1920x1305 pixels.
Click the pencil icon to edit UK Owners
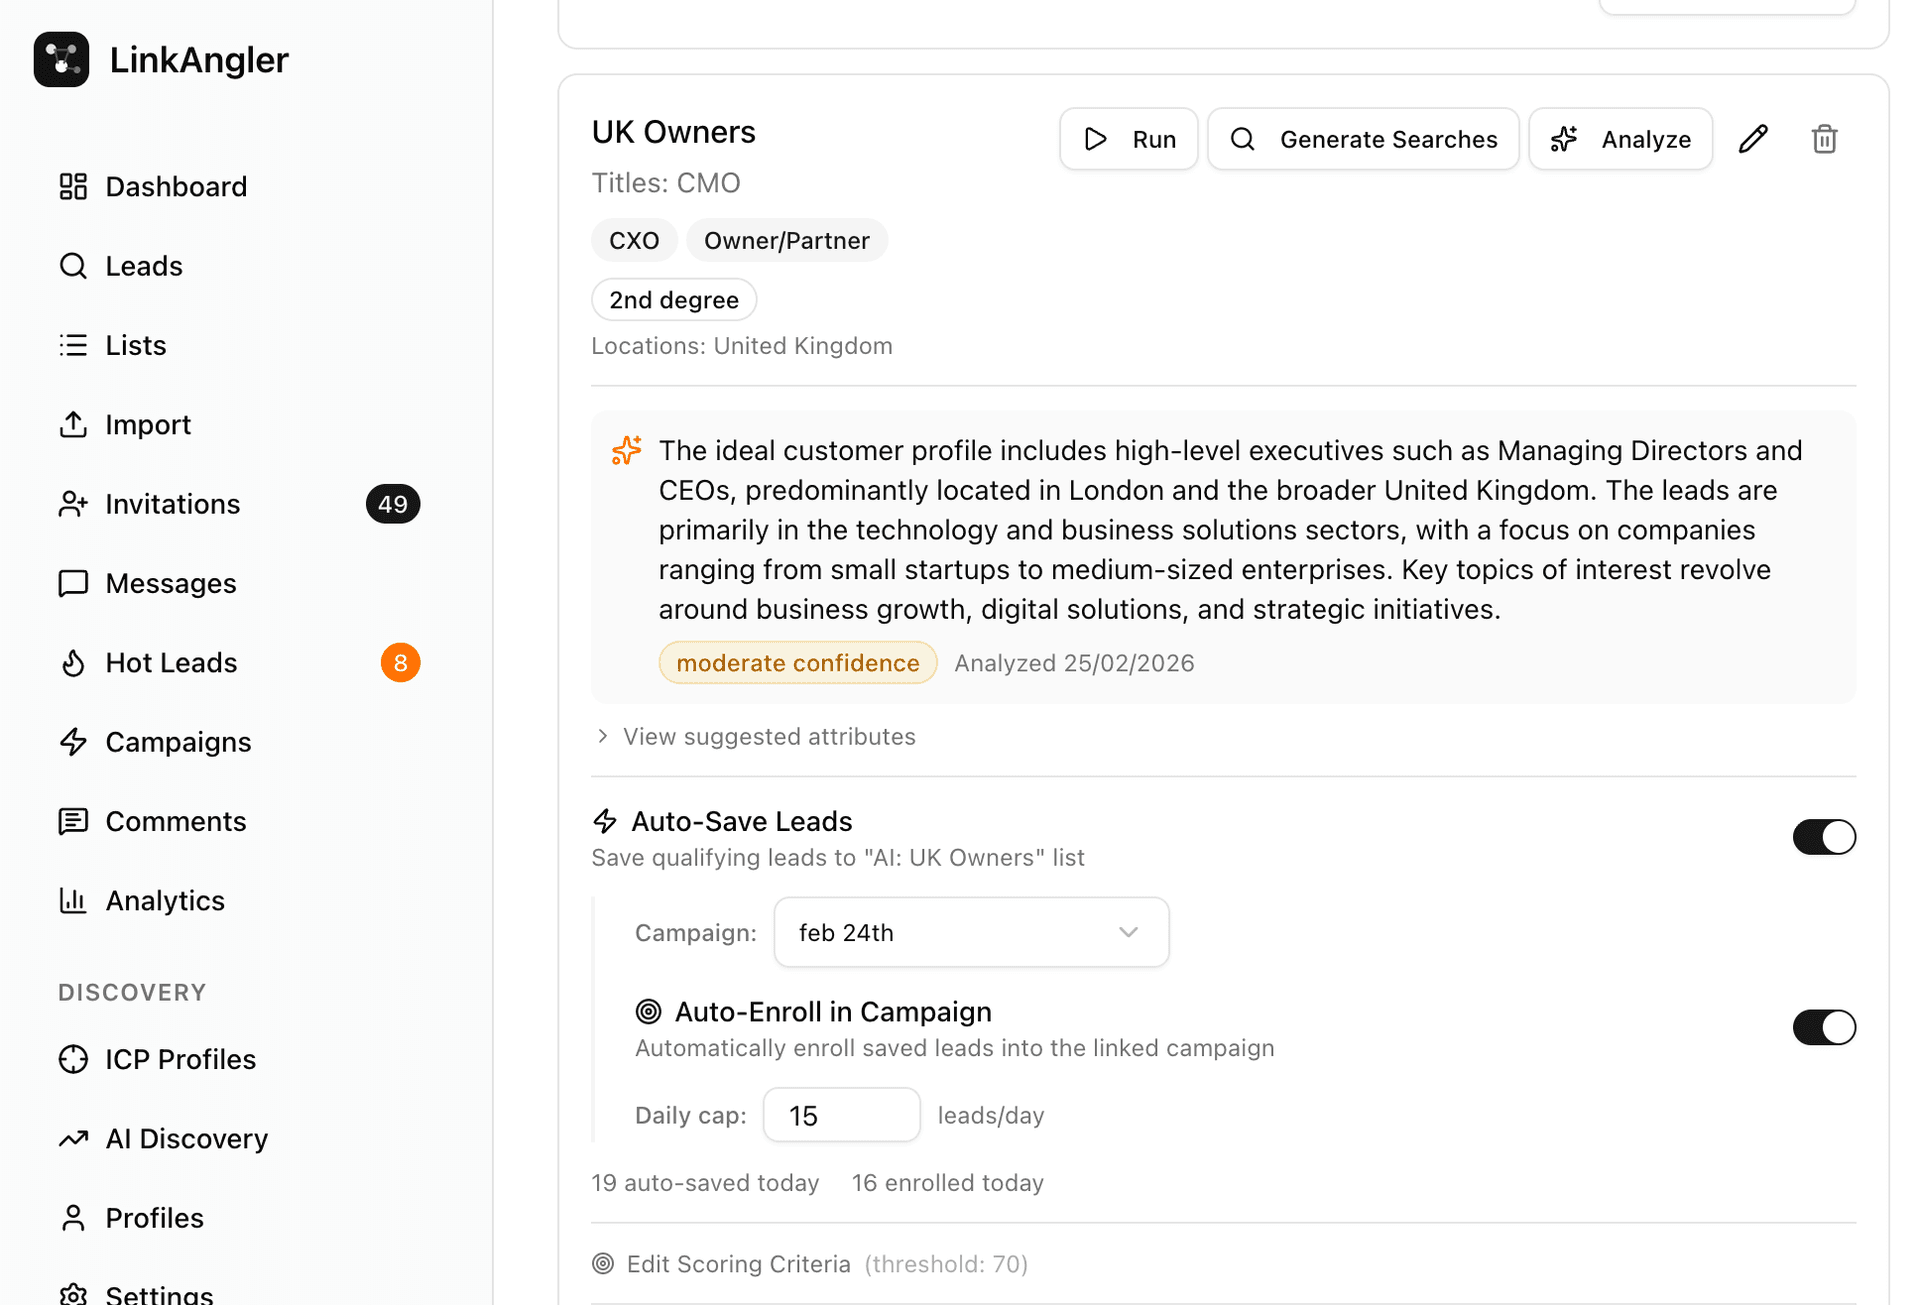click(1753, 139)
